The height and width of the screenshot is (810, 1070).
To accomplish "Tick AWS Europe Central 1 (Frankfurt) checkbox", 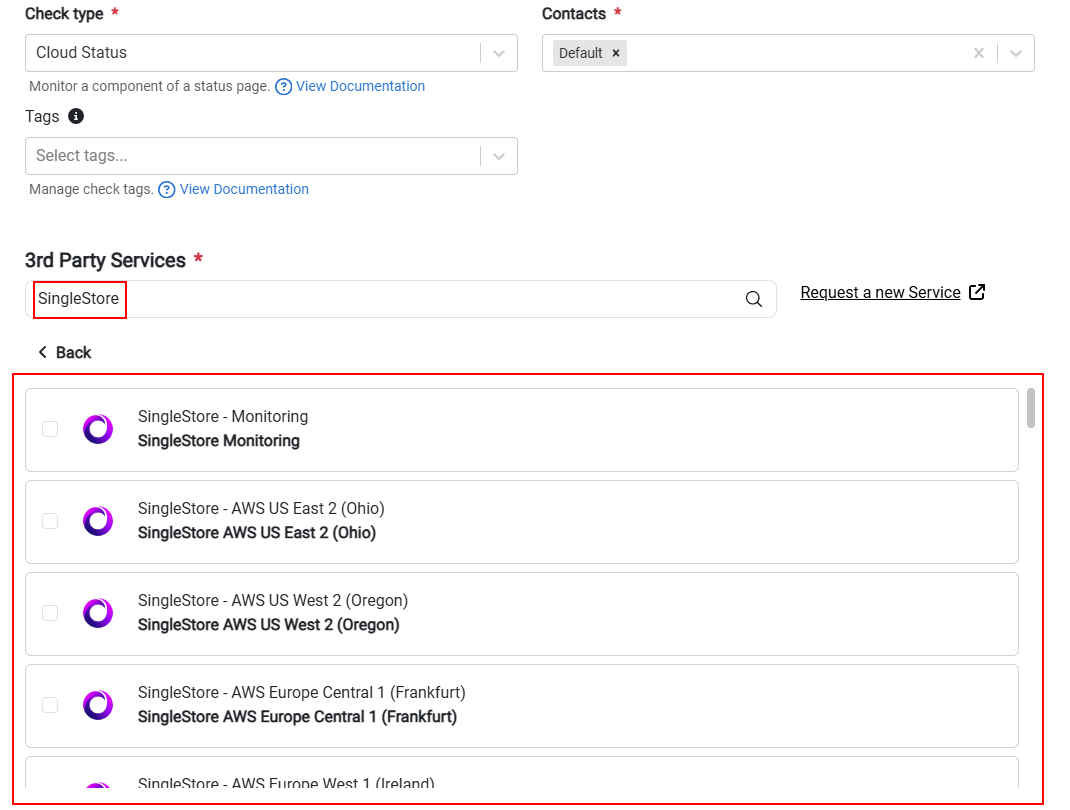I will point(50,705).
